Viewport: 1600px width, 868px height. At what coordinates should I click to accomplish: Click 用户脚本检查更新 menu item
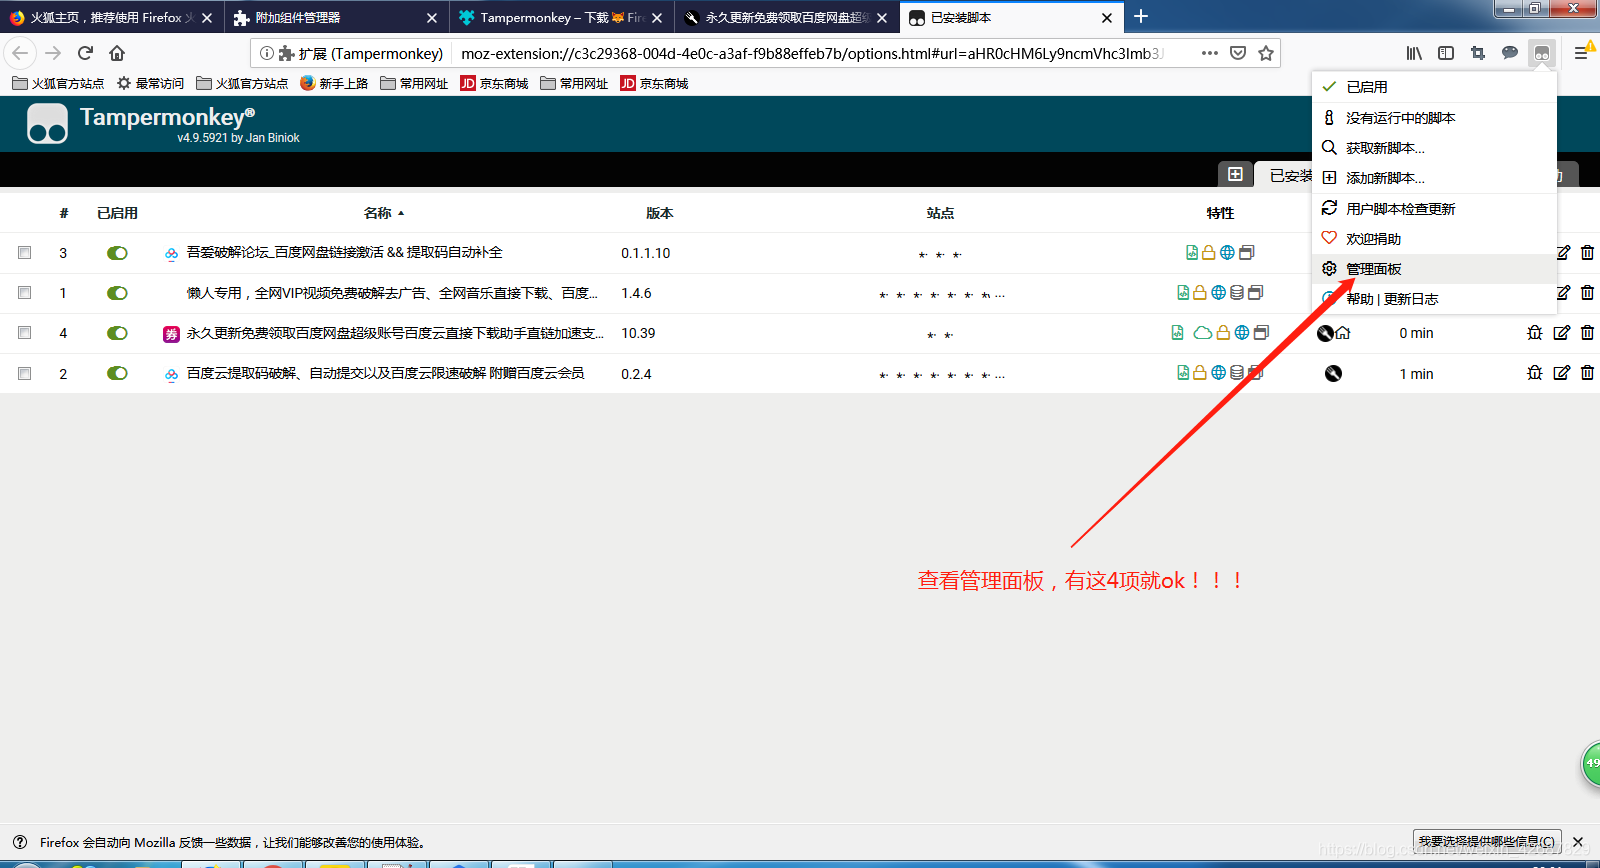click(x=1434, y=209)
